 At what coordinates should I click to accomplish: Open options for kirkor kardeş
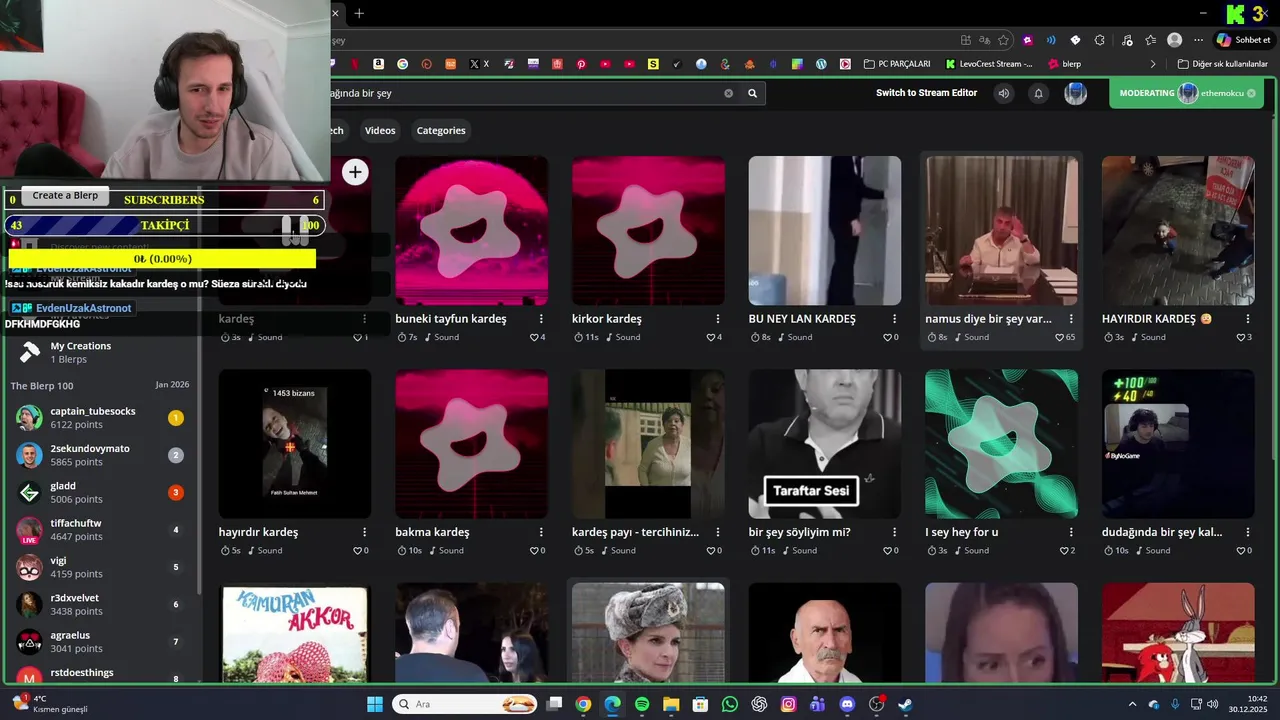718,319
